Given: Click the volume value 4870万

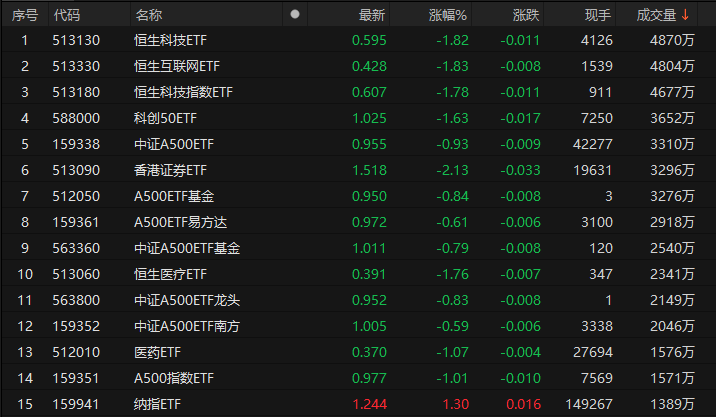Looking at the screenshot, I should (x=672, y=40).
